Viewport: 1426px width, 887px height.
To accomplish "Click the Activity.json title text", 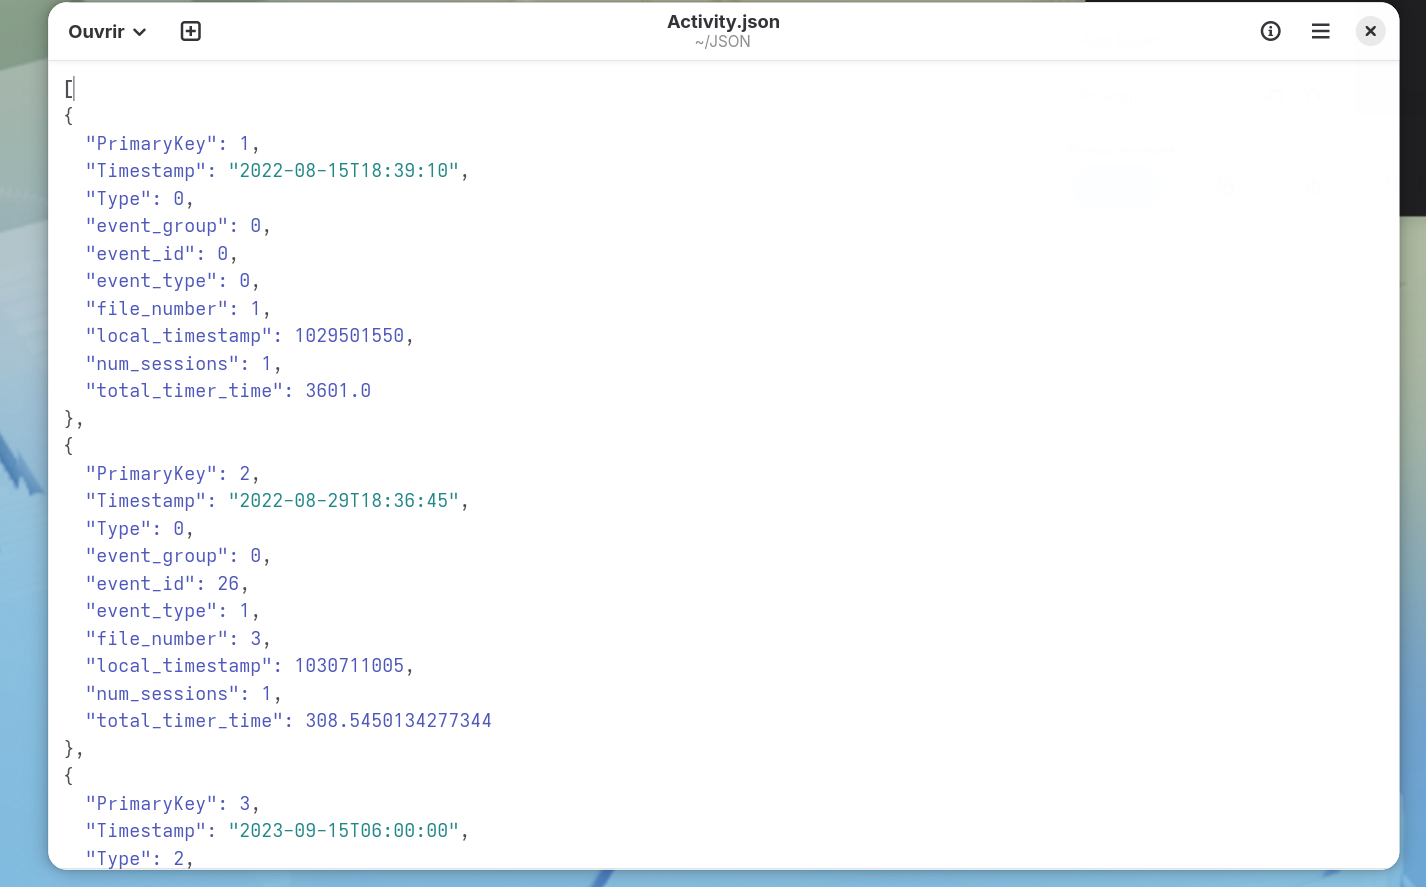I will click(723, 22).
